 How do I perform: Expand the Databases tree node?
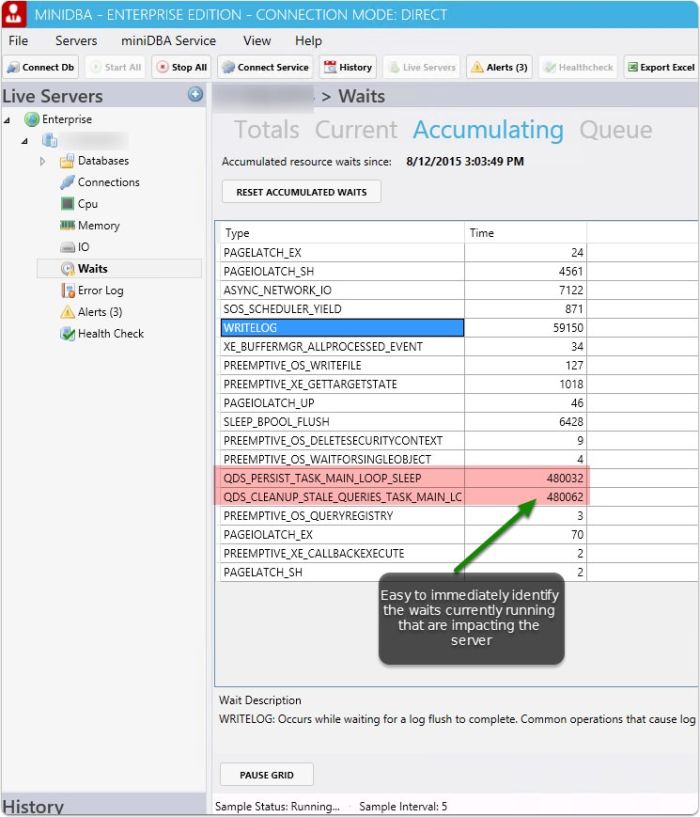click(x=43, y=161)
